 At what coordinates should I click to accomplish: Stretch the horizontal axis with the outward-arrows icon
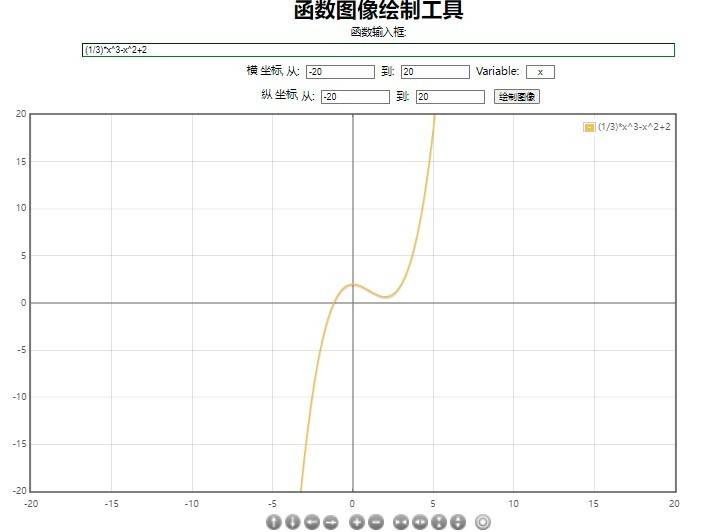click(420, 522)
